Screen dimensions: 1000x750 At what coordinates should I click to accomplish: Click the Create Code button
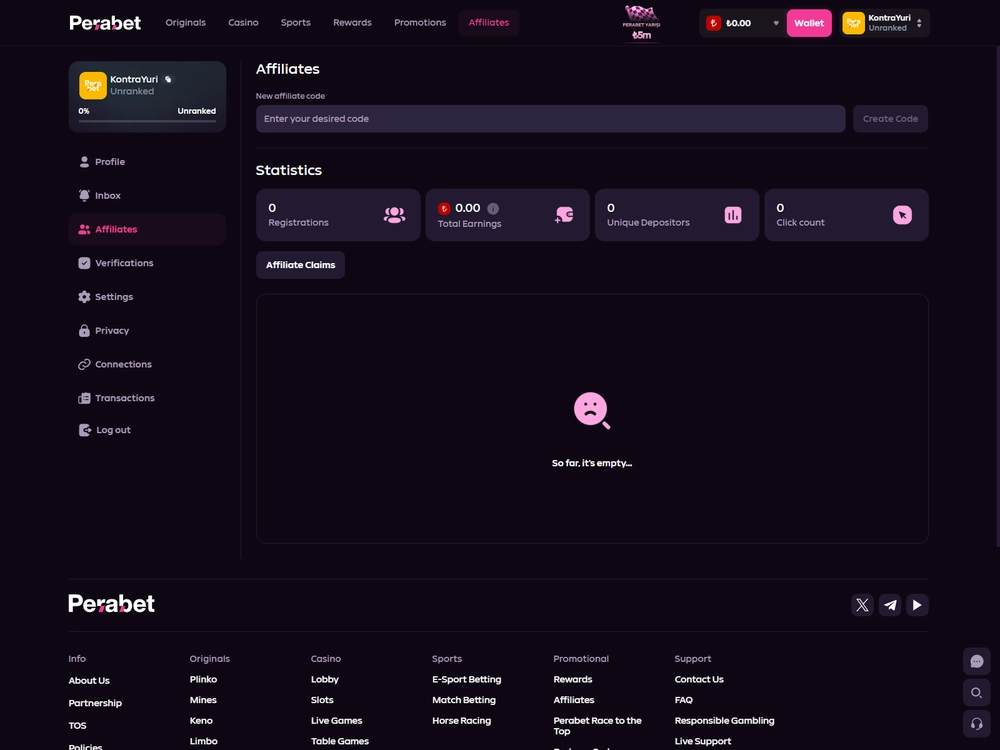(890, 119)
